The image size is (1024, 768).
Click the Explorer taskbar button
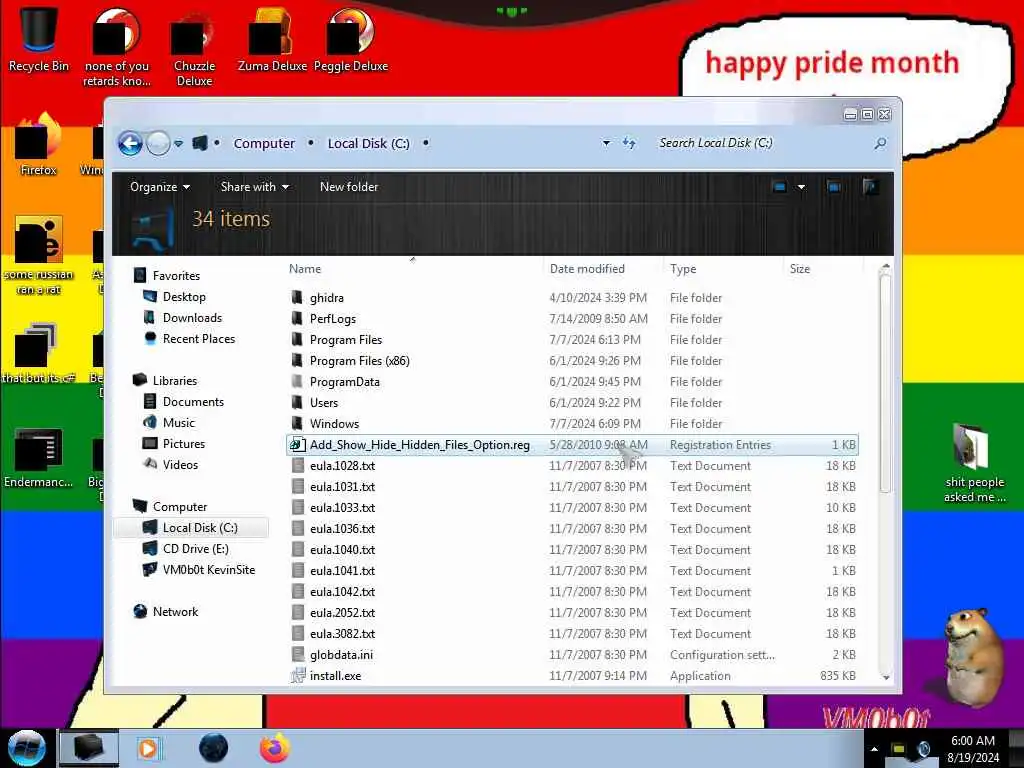pyautogui.click(x=89, y=748)
